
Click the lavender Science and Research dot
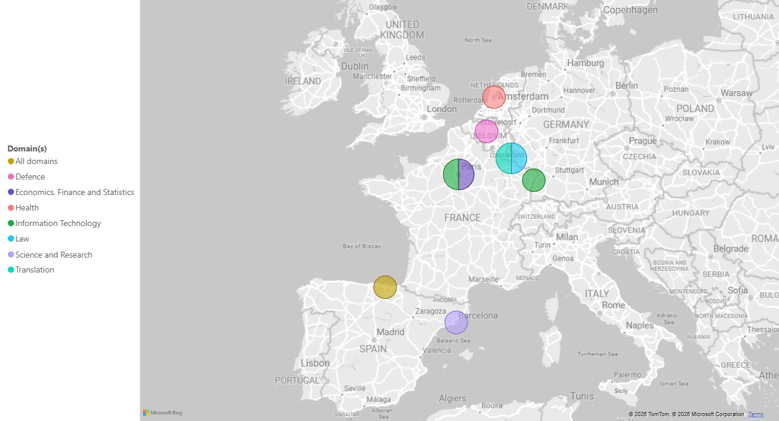coord(11,254)
